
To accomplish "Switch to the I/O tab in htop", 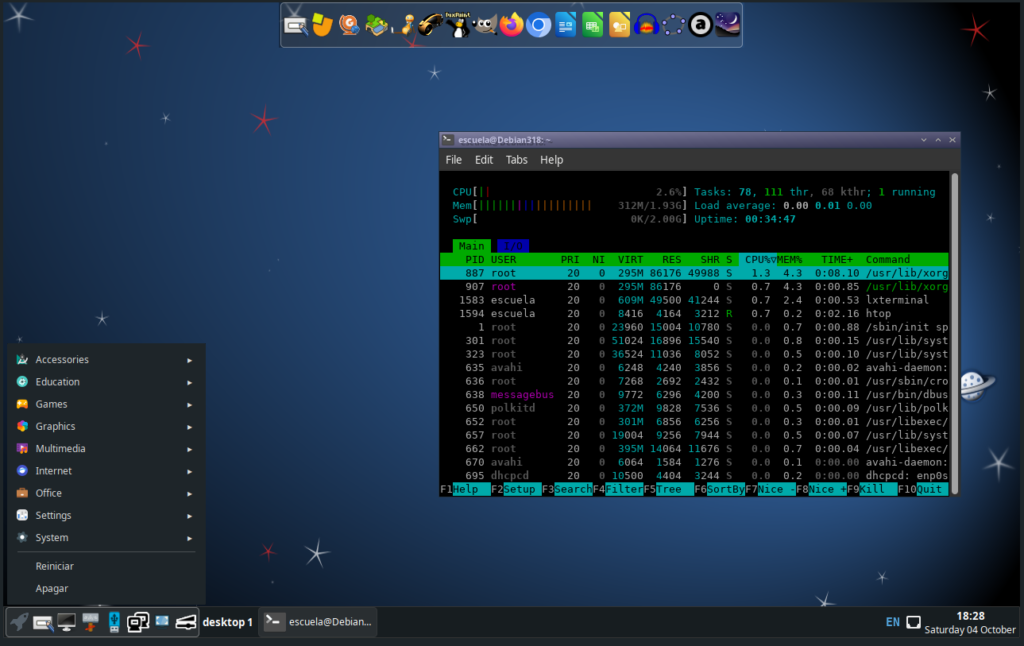I will [512, 246].
